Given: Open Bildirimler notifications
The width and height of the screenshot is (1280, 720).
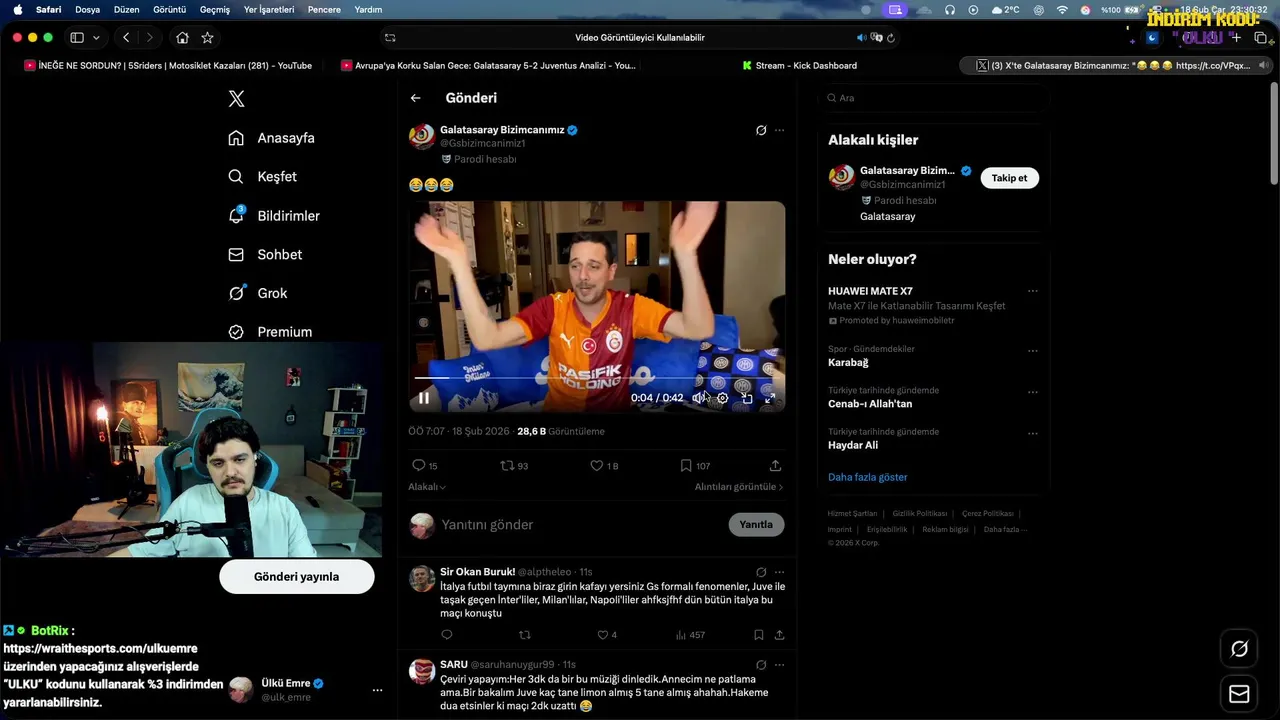Looking at the screenshot, I should (274, 215).
